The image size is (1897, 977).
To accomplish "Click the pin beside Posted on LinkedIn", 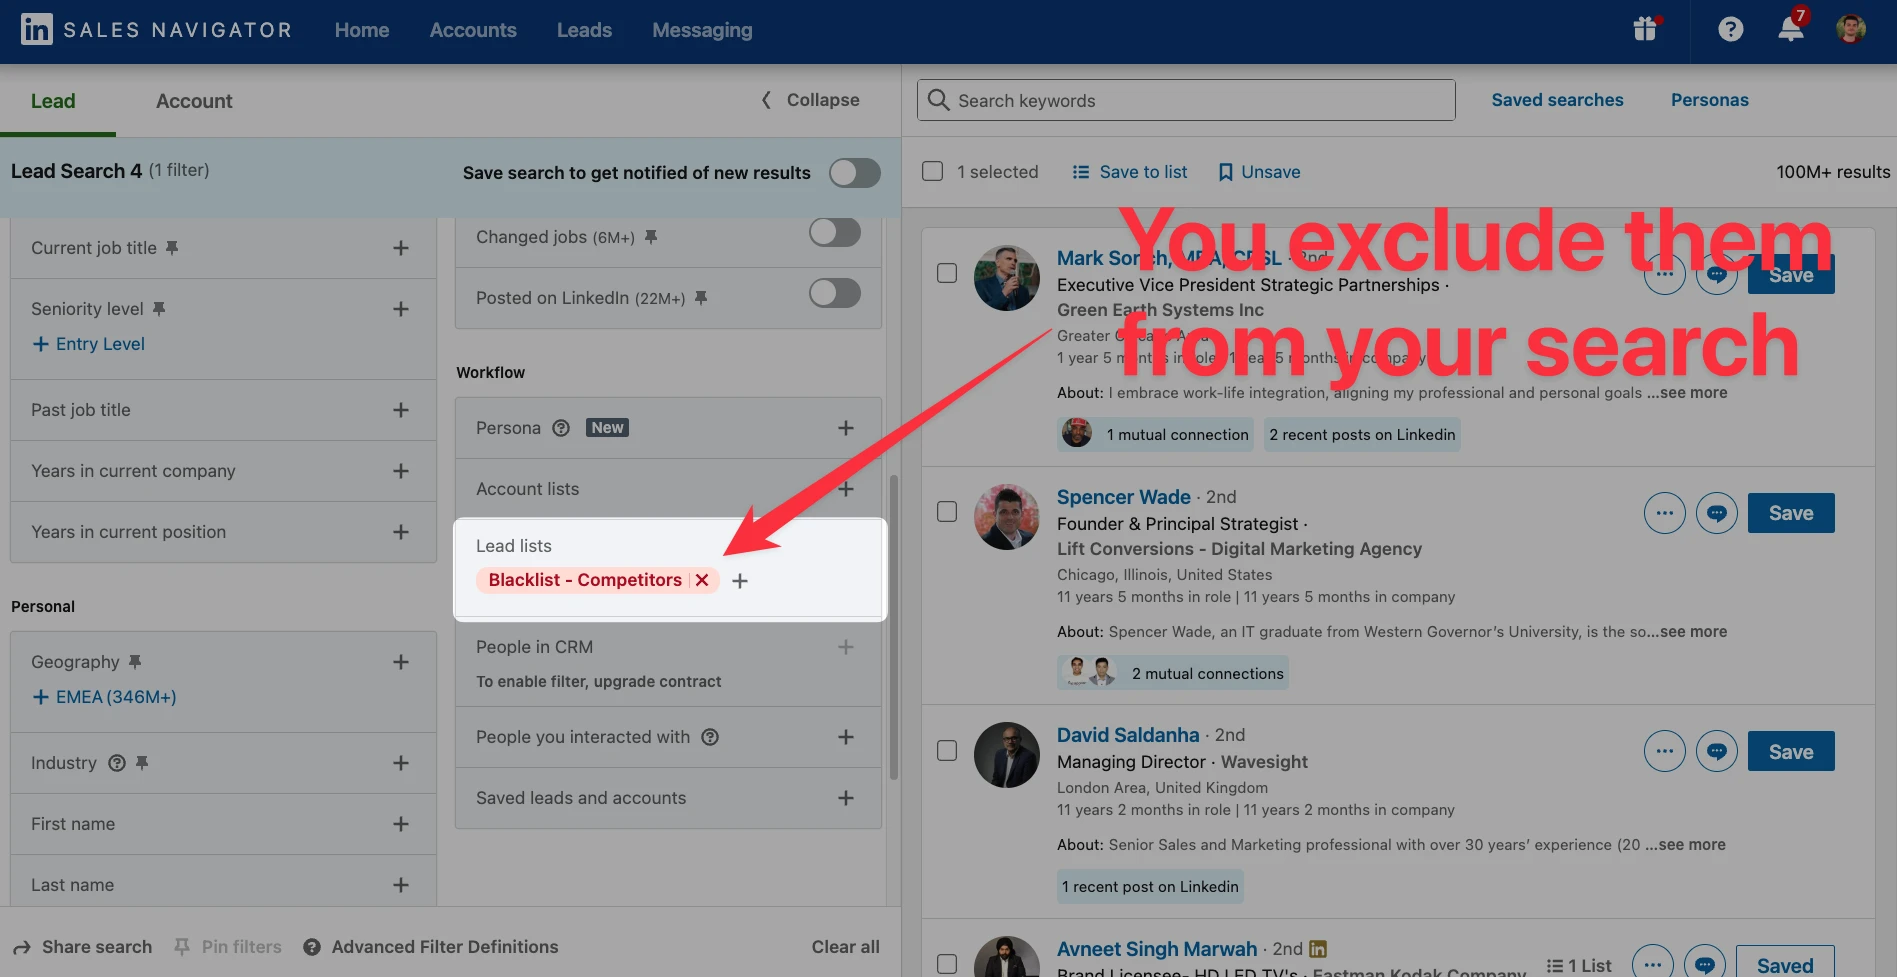I will click(x=701, y=298).
